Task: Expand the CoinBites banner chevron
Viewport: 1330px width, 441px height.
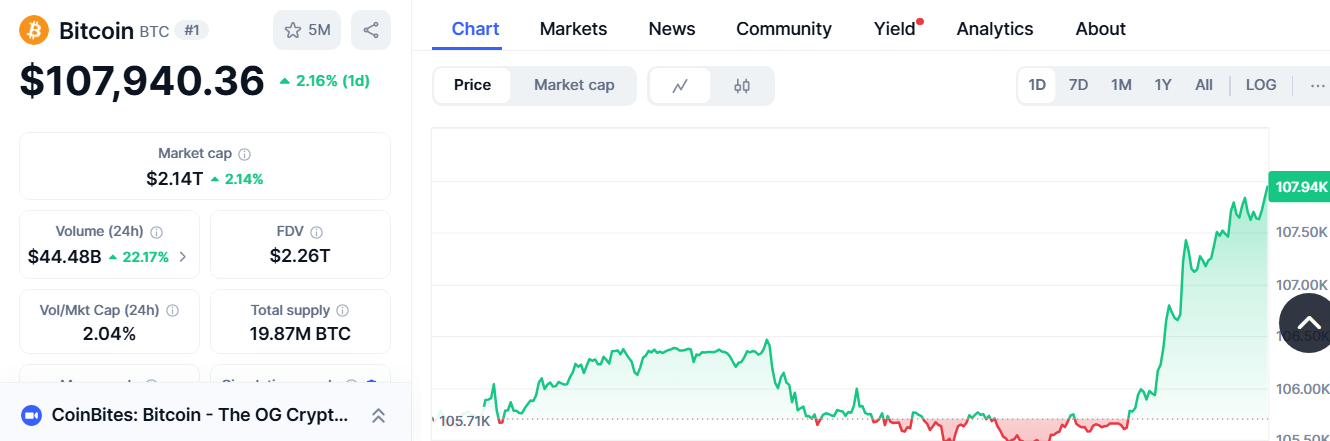Action: click(378, 415)
